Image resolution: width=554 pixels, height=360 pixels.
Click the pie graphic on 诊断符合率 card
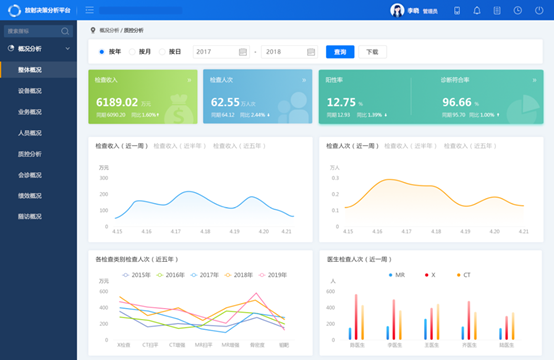(524, 109)
